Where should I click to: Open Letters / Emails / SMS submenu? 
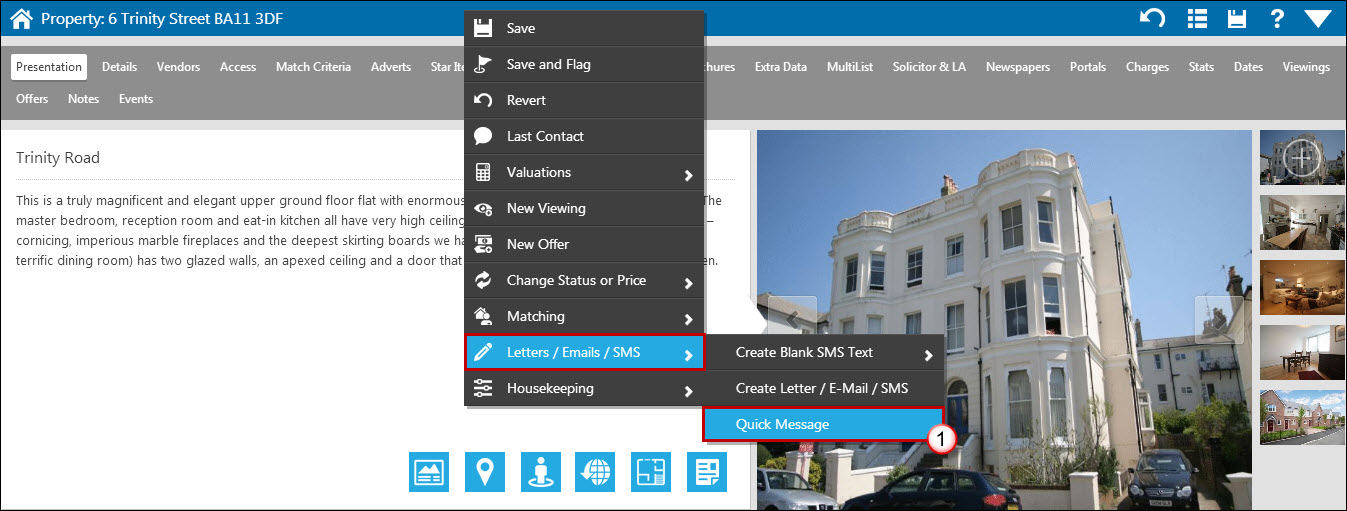(x=584, y=352)
